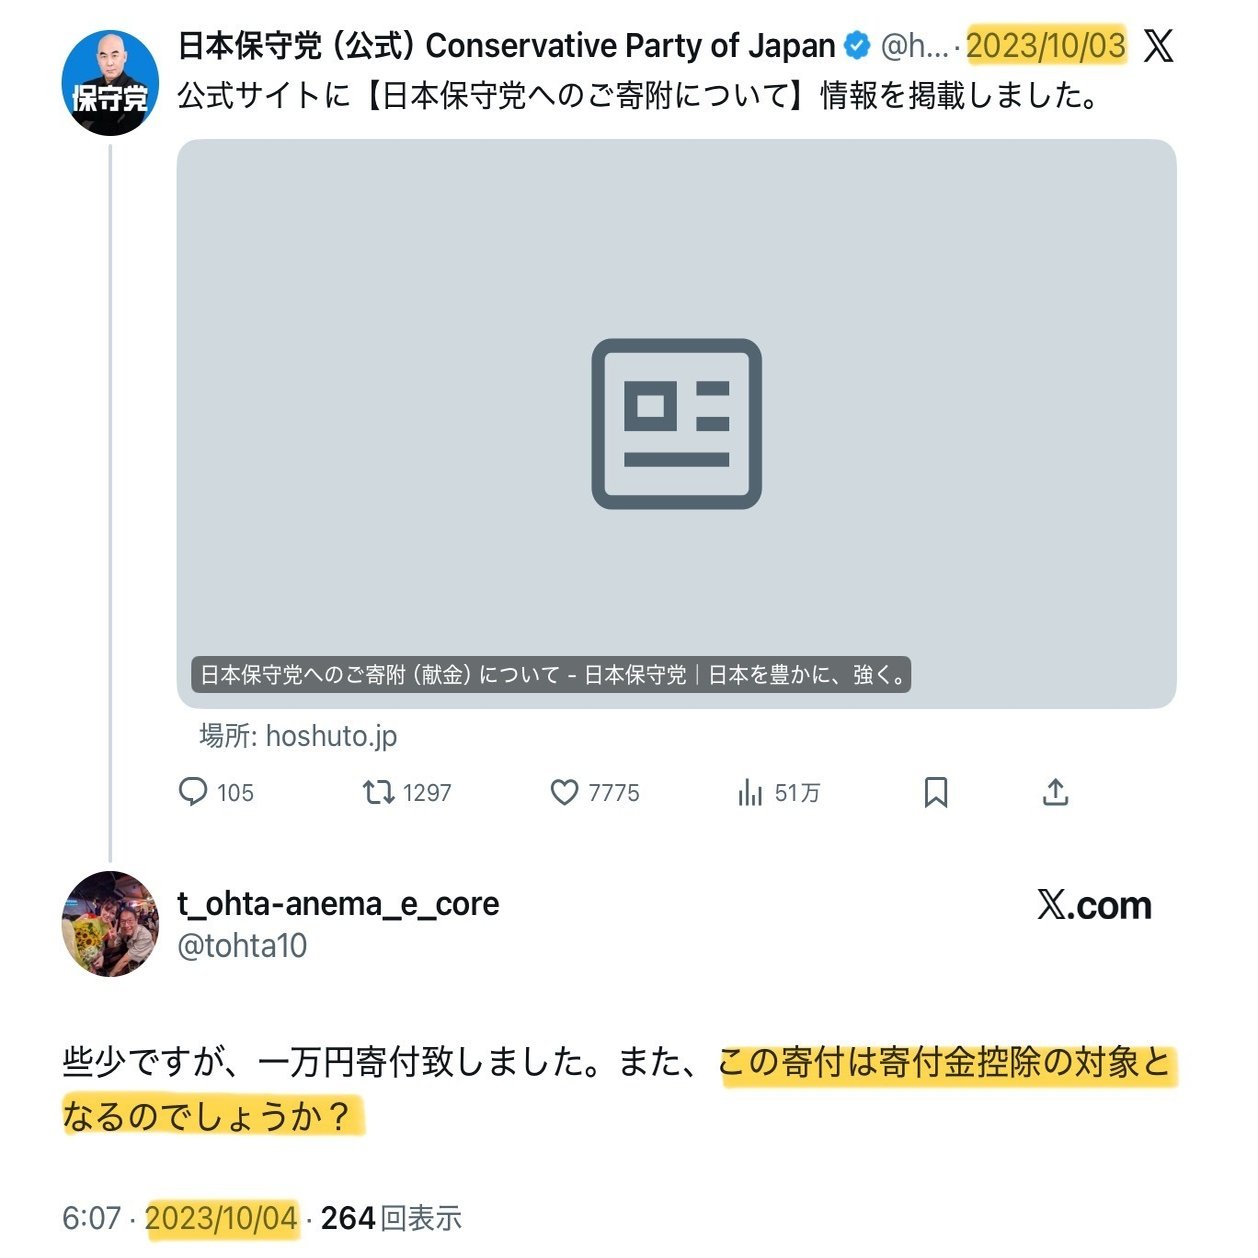Image resolution: width=1258 pixels, height=1258 pixels.
Task: Bookmark the Conservative Party post
Action: click(935, 792)
